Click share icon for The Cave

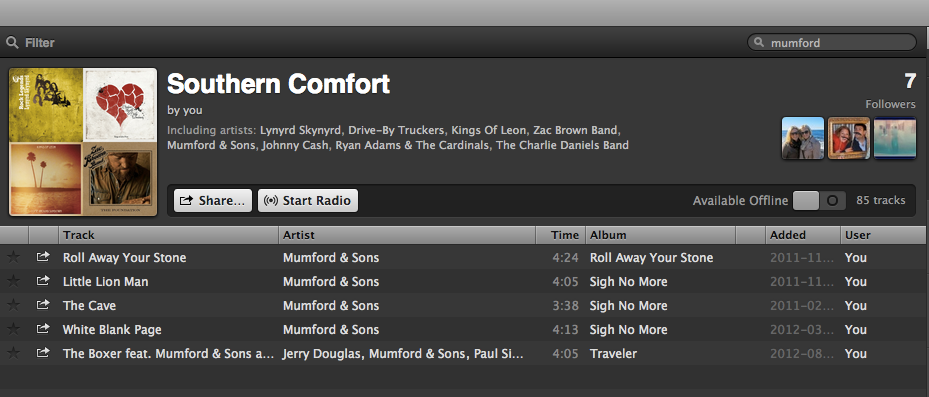click(43, 305)
